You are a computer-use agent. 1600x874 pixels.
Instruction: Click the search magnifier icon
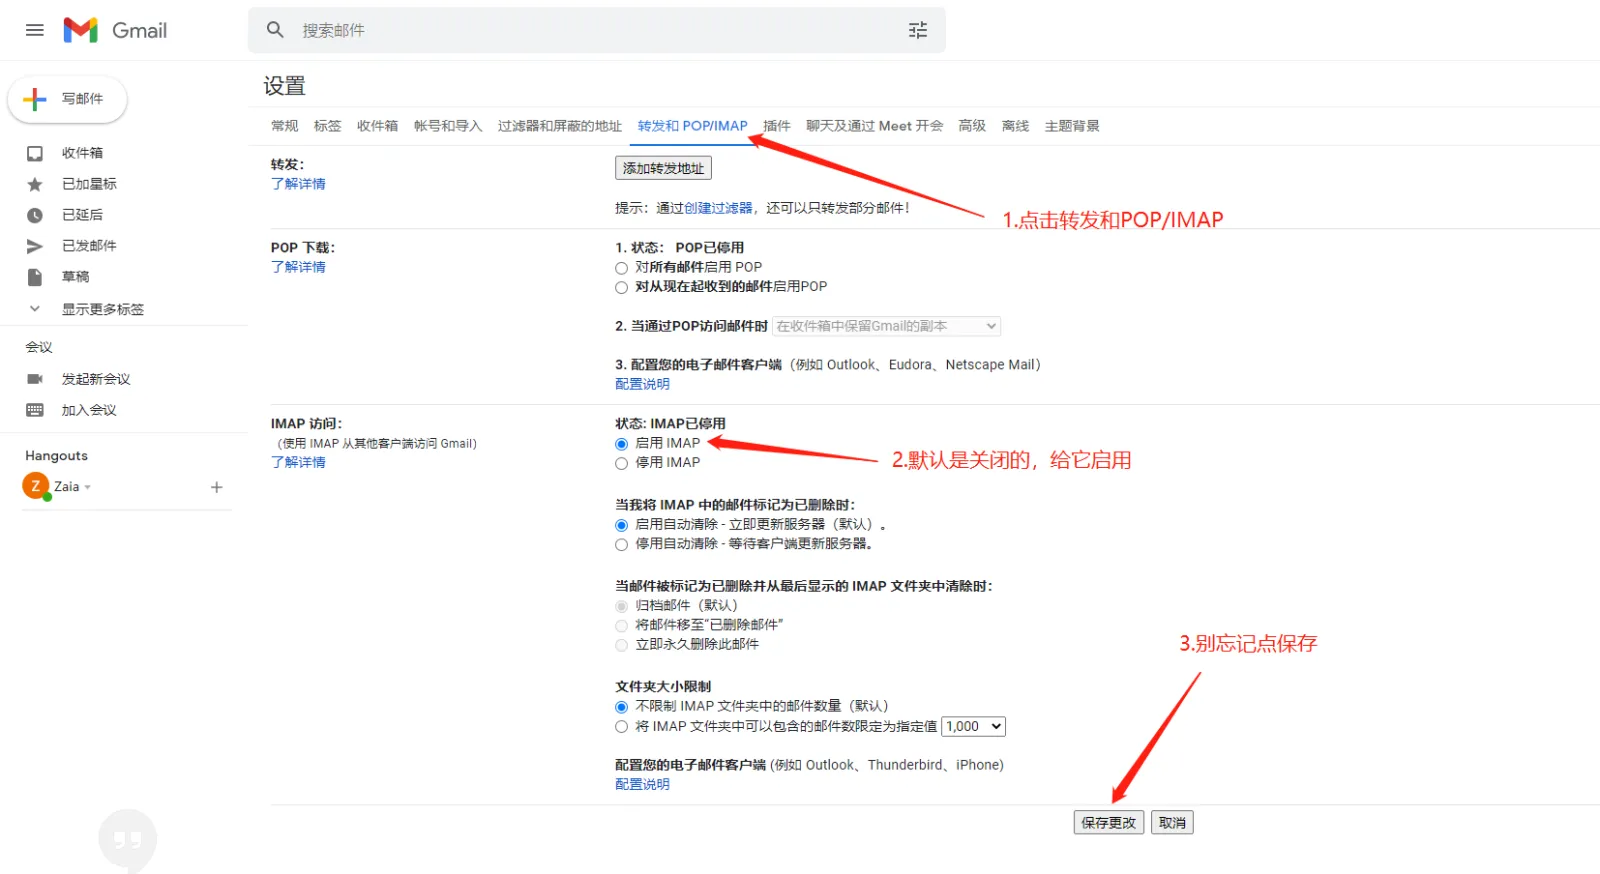[x=275, y=30]
